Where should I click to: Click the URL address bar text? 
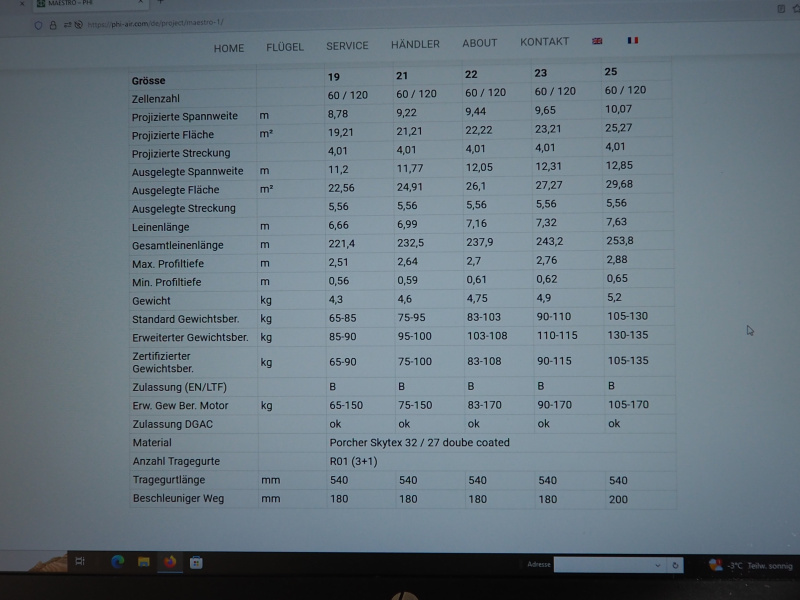[156, 23]
